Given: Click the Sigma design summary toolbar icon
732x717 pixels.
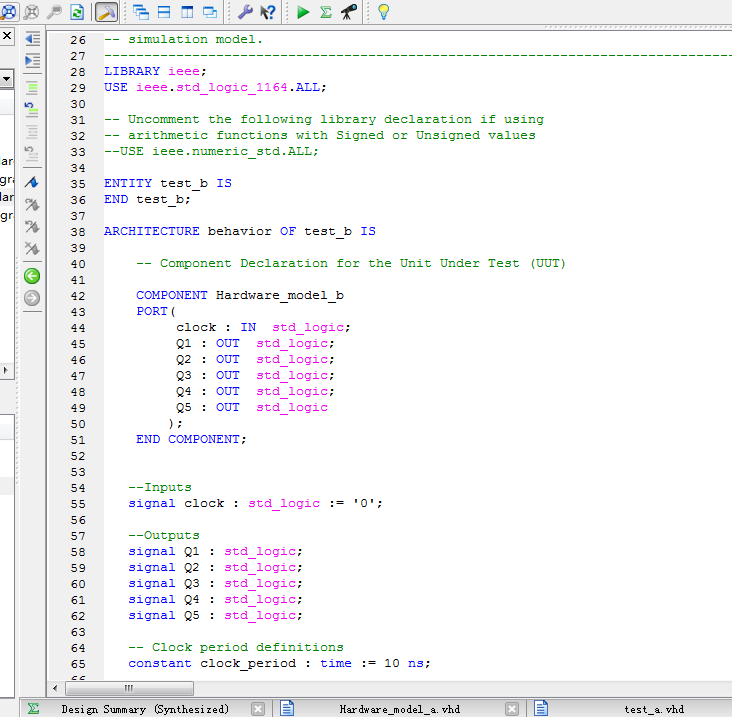Looking at the screenshot, I should [326, 12].
